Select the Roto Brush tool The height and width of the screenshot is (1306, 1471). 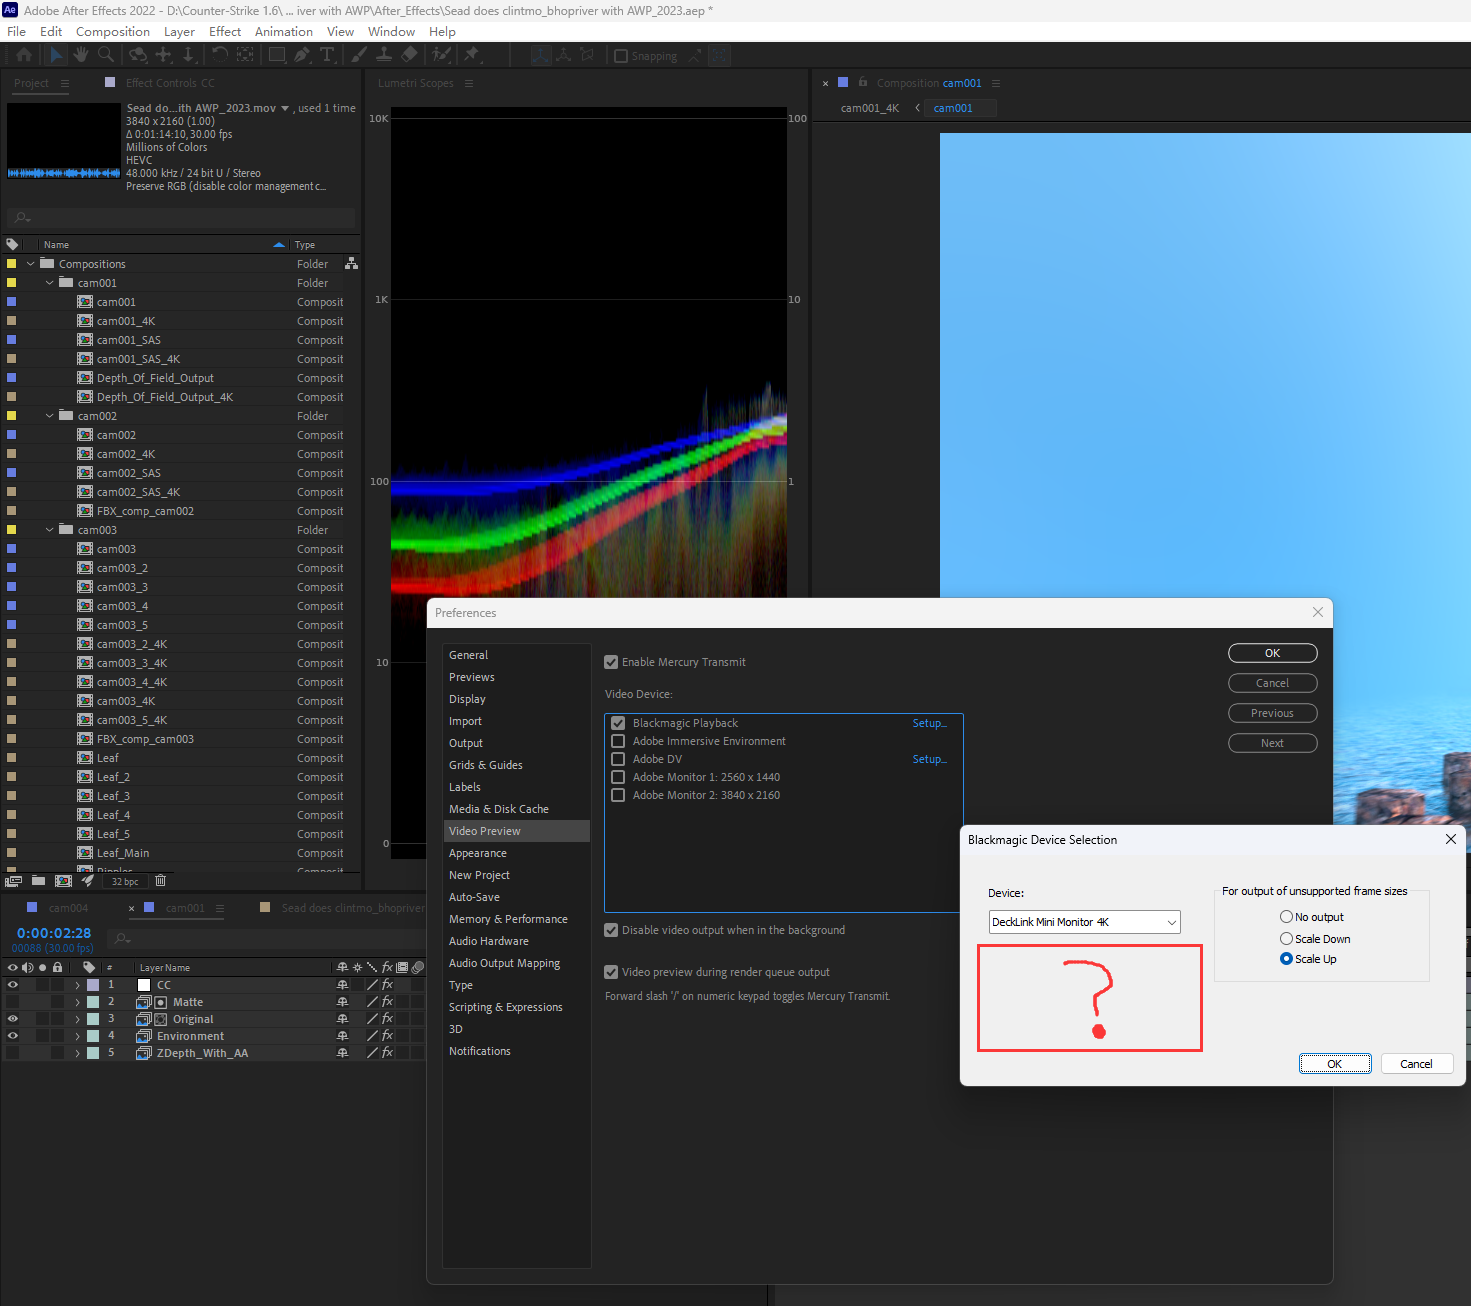point(439,54)
